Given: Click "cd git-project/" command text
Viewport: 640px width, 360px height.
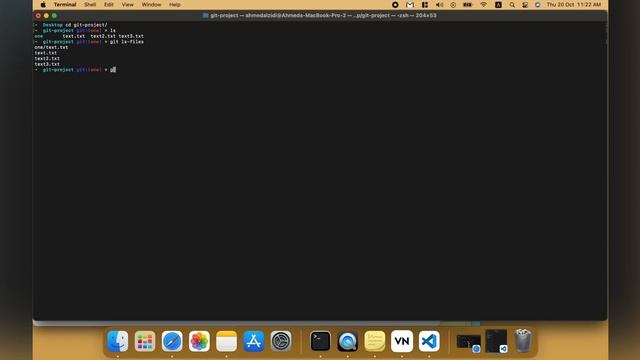Looking at the screenshot, I should click(x=86, y=25).
